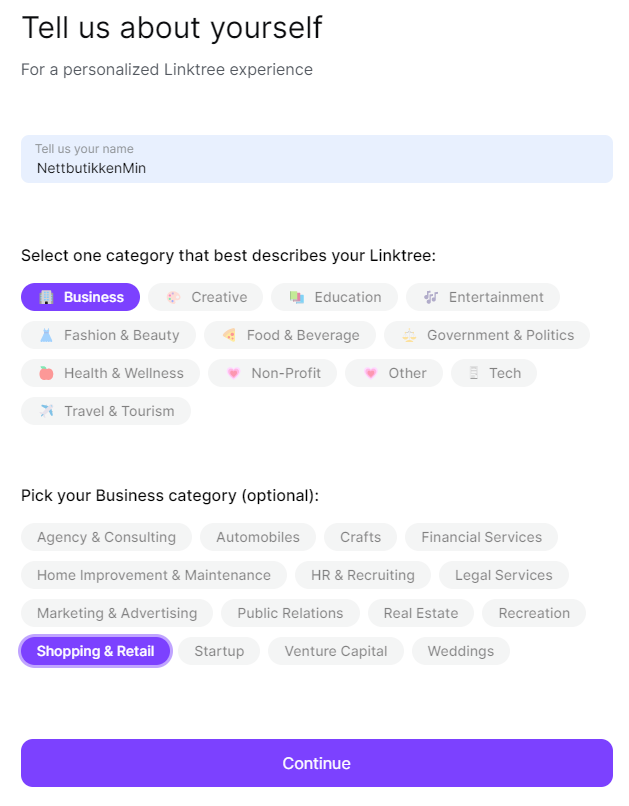
Task: Click the Fashion & Beauty dress icon
Action: click(46, 335)
